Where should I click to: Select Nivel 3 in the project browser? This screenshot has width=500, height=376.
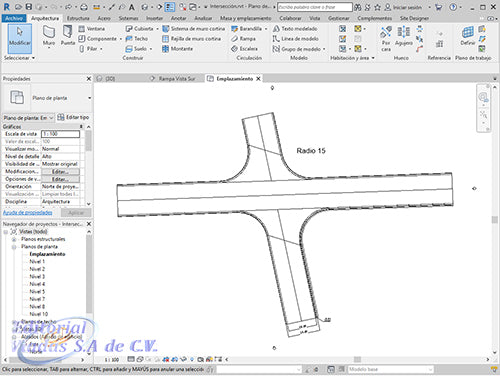click(37, 277)
